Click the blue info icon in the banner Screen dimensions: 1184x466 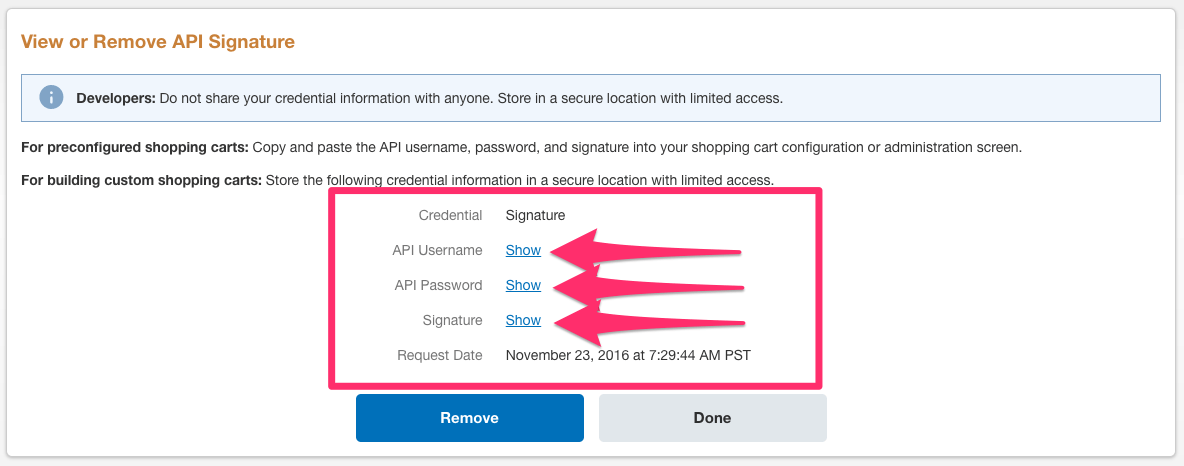pyautogui.click(x=51, y=98)
